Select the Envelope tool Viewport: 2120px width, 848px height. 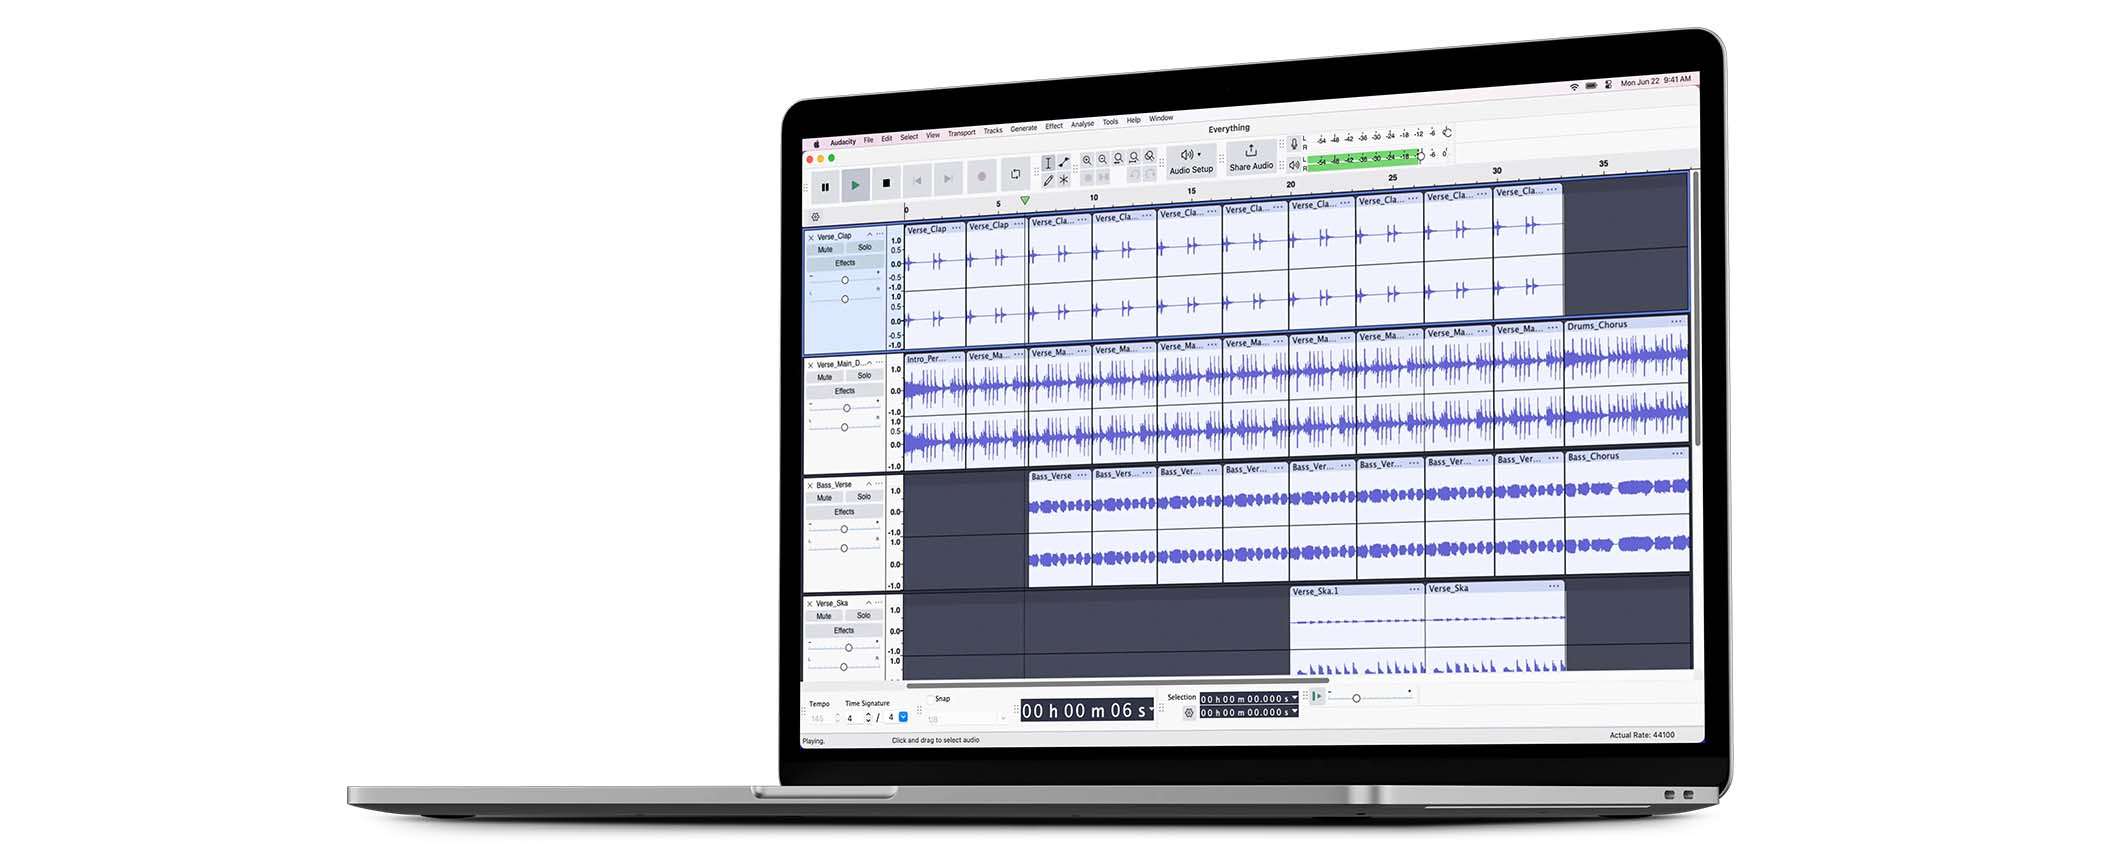tap(1064, 162)
